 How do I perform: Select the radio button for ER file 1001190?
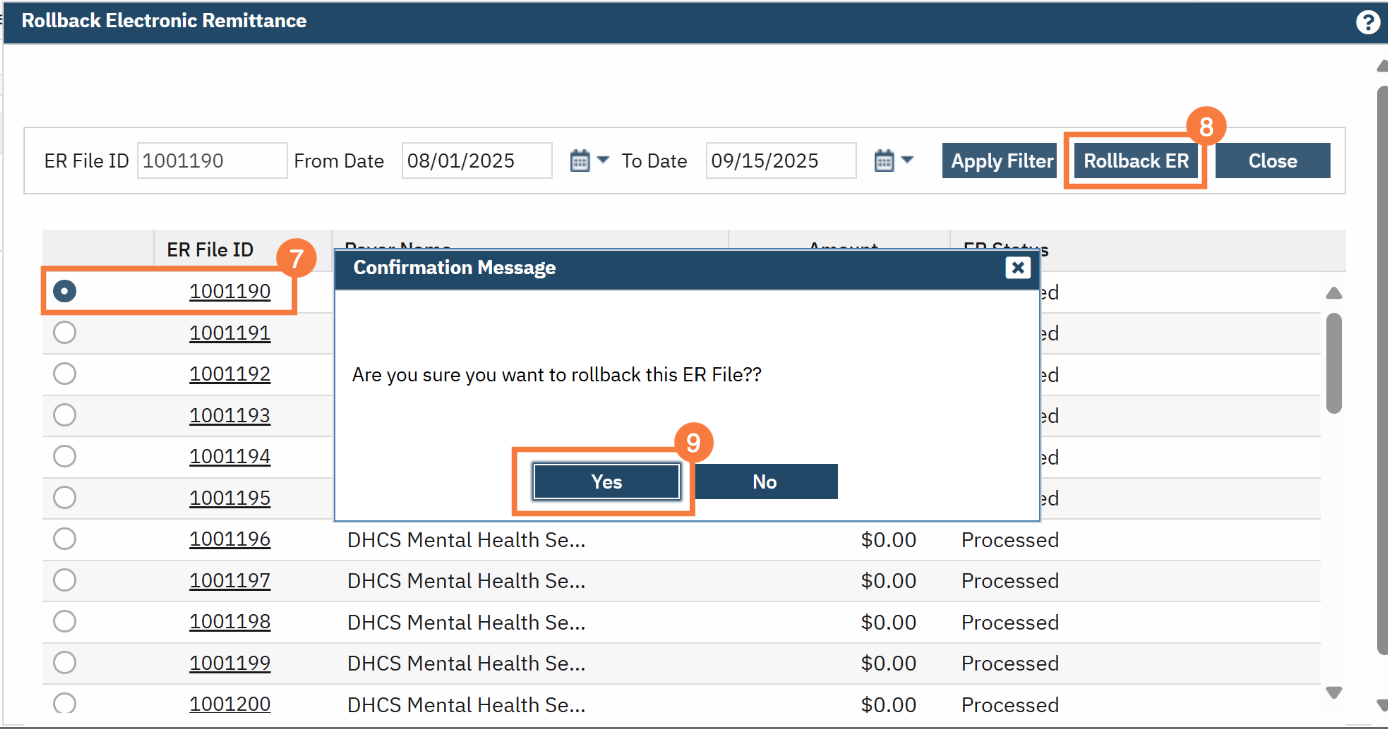[65, 291]
